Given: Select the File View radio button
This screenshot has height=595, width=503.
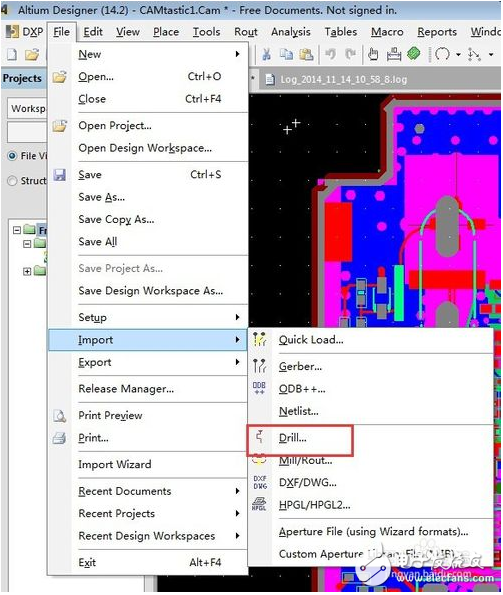Looking at the screenshot, I should [13, 156].
